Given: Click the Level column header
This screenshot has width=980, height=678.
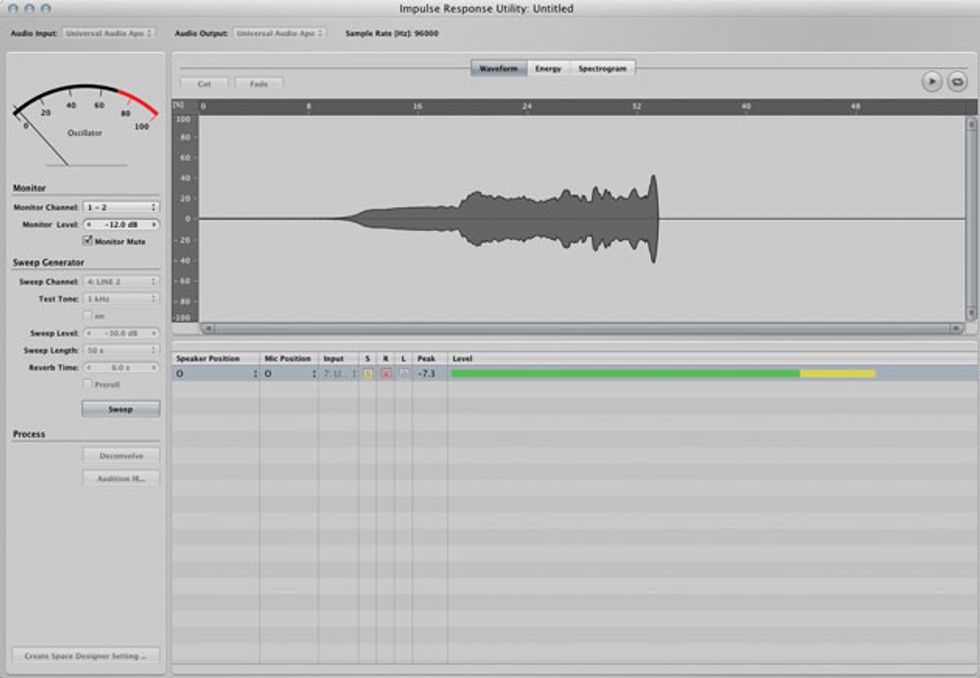Looking at the screenshot, I should [712, 359].
